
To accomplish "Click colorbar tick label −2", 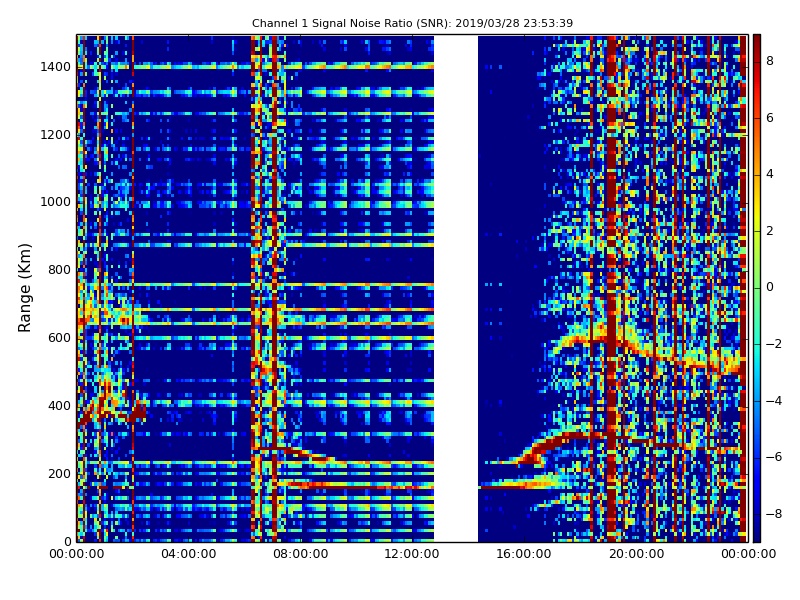I will pyautogui.click(x=774, y=344).
